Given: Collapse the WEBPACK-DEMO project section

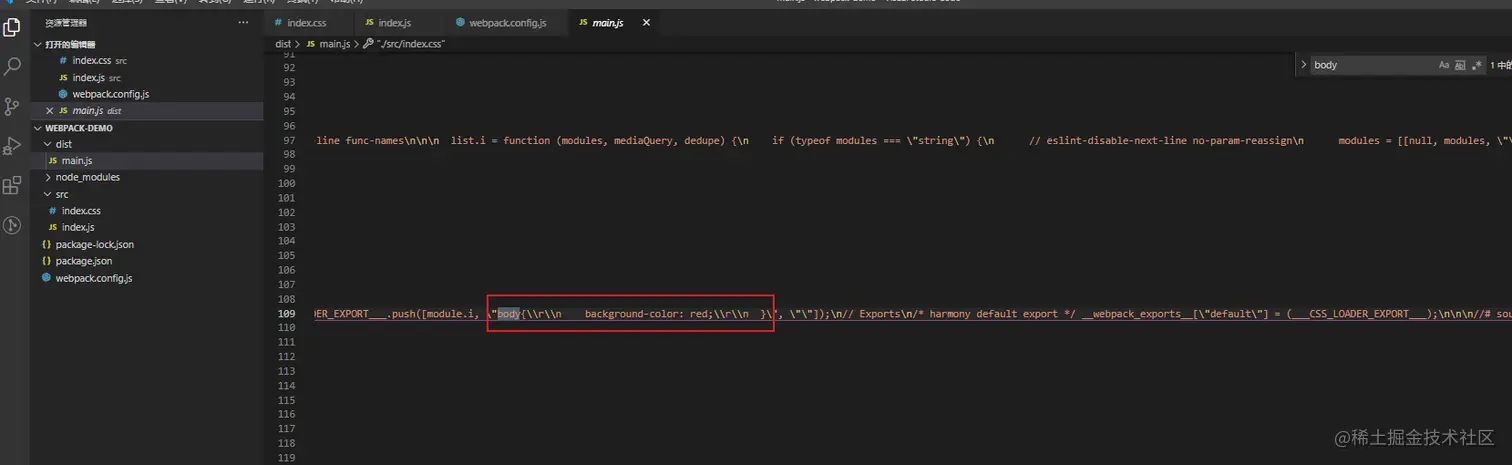Looking at the screenshot, I should point(39,128).
